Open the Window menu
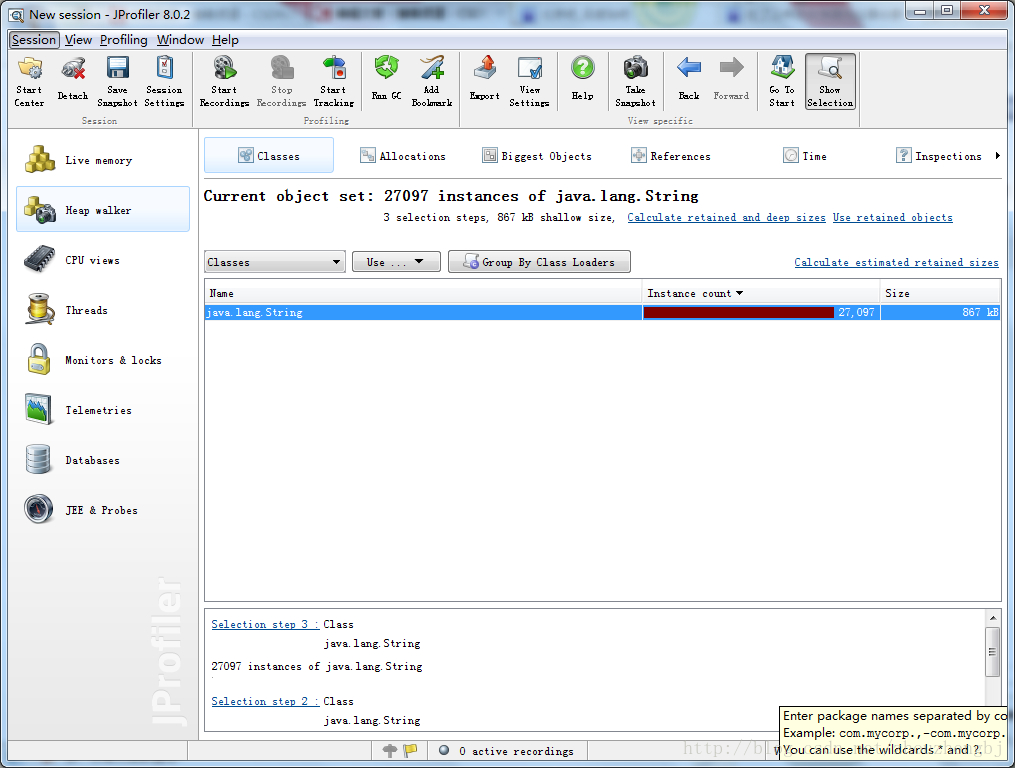The width and height of the screenshot is (1015, 768). tap(180, 40)
